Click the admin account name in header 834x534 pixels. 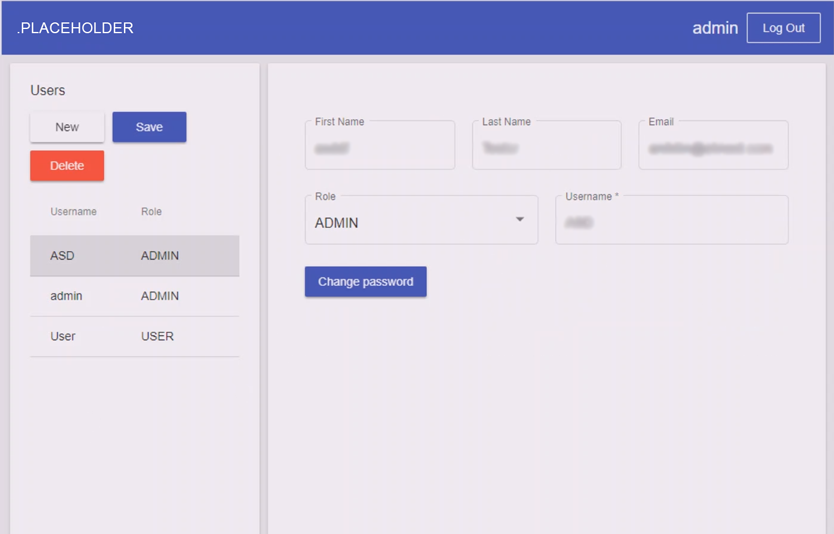pos(714,28)
